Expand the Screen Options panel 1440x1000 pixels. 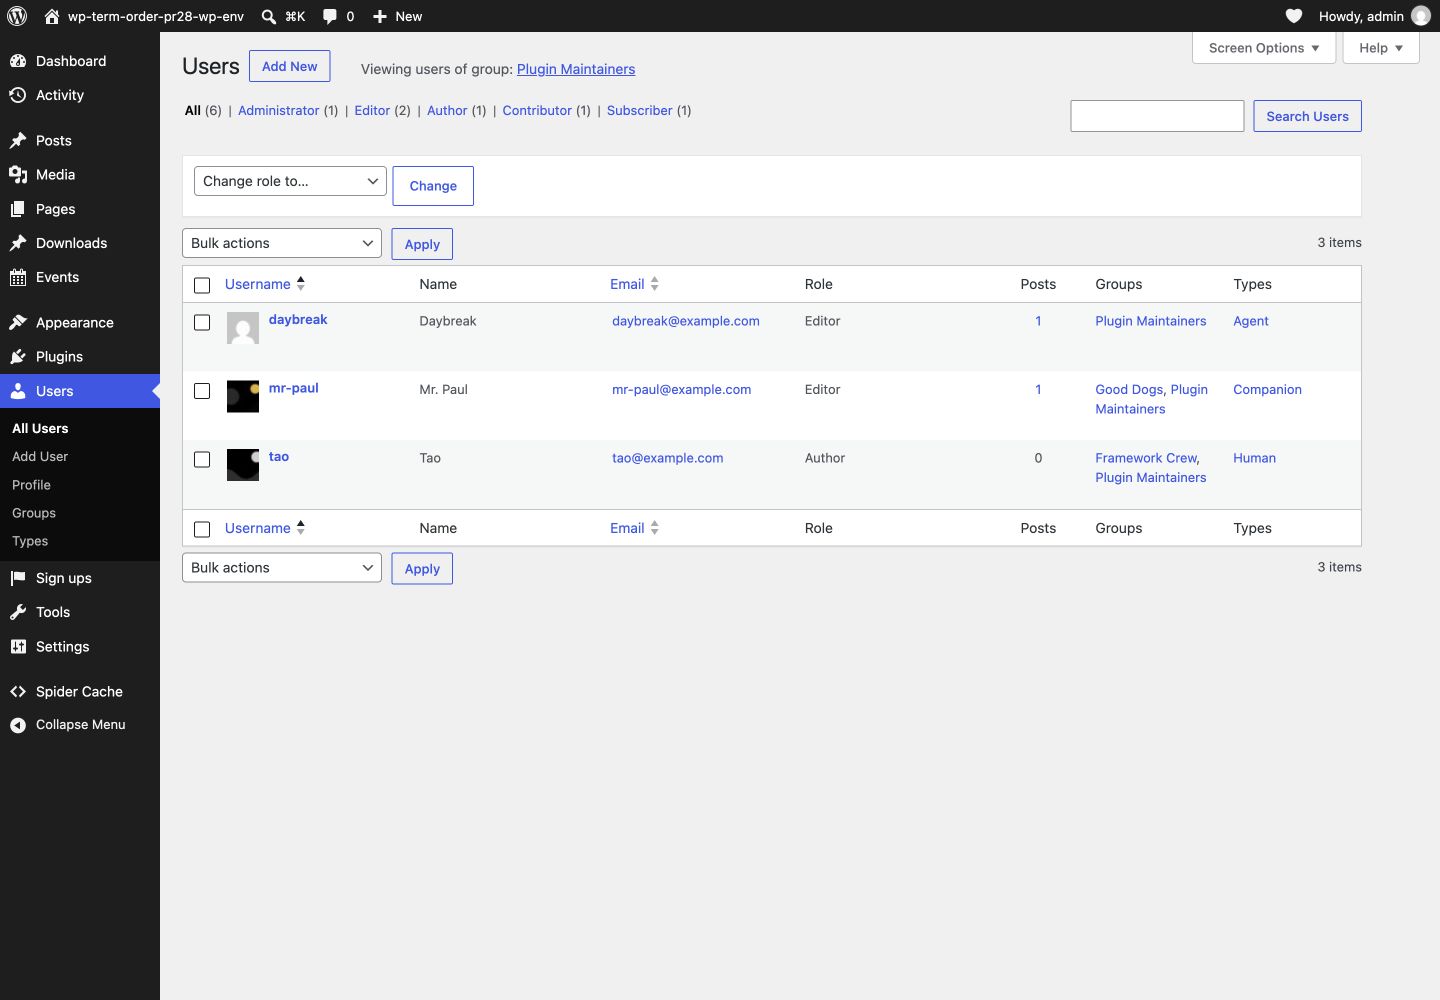coord(1264,48)
